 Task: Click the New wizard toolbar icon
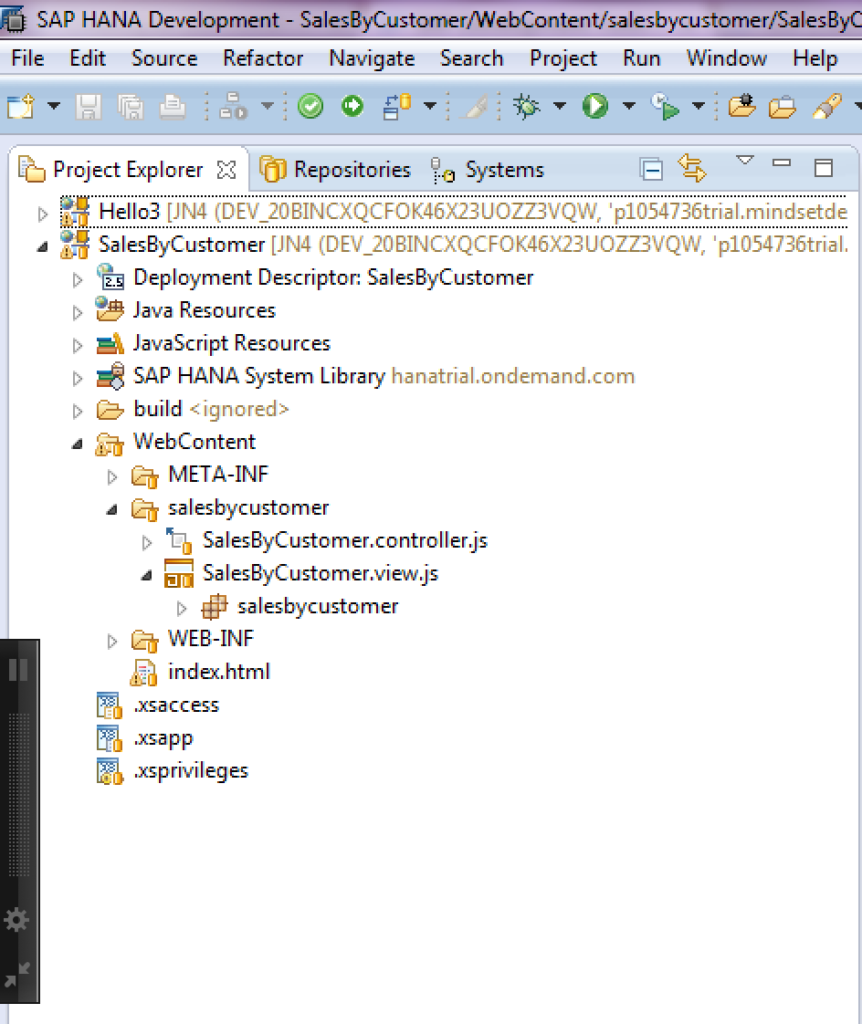click(20, 106)
